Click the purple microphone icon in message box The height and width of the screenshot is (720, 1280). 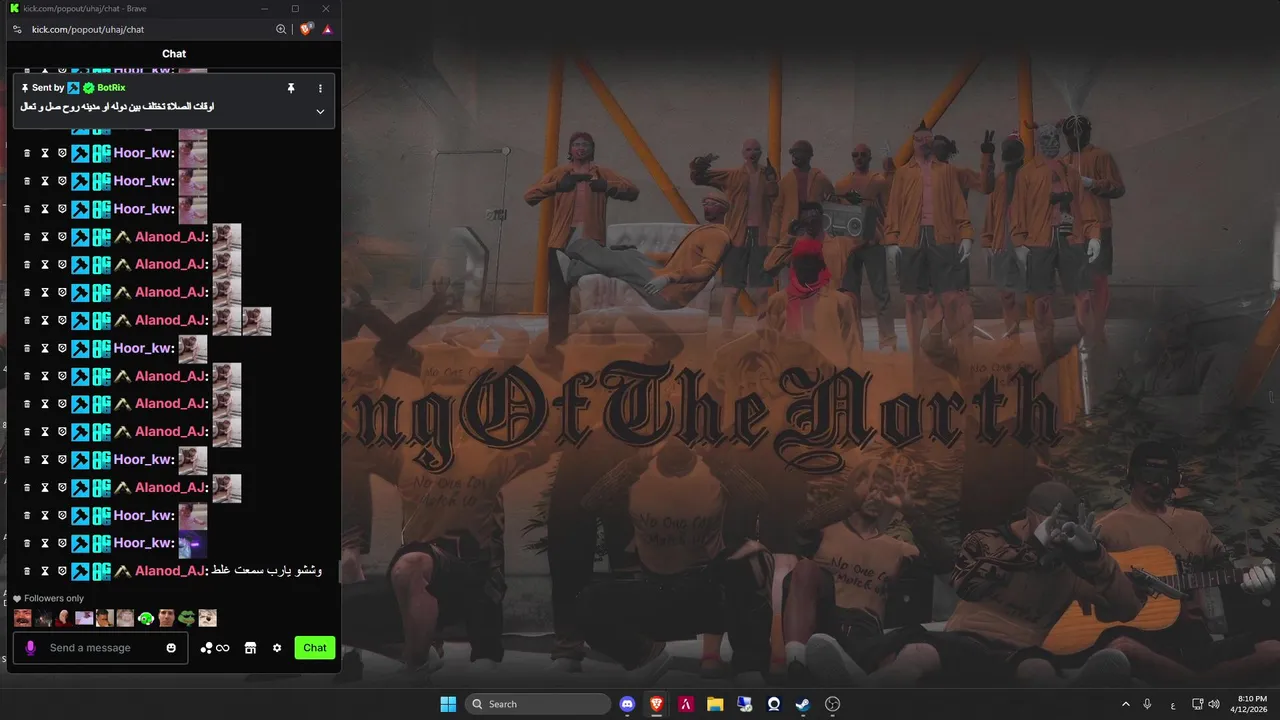(30, 648)
